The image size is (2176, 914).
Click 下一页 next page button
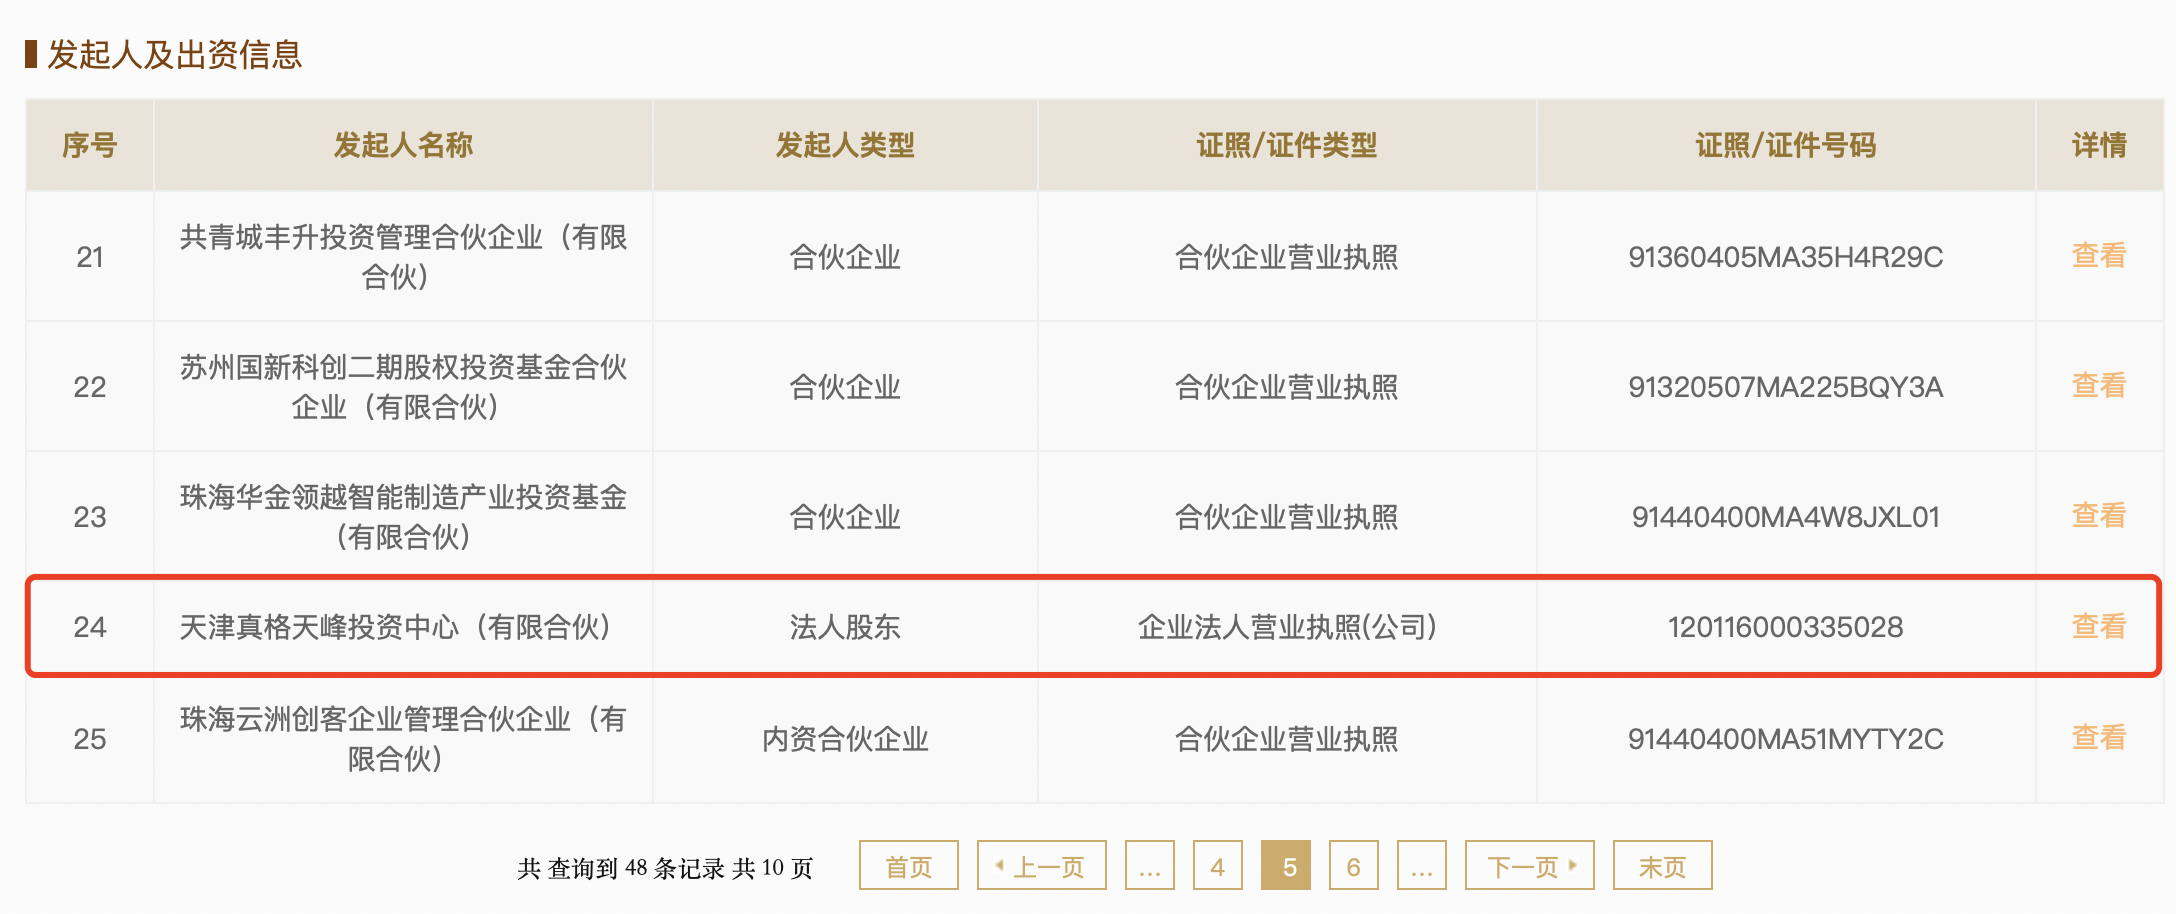pos(1529,866)
